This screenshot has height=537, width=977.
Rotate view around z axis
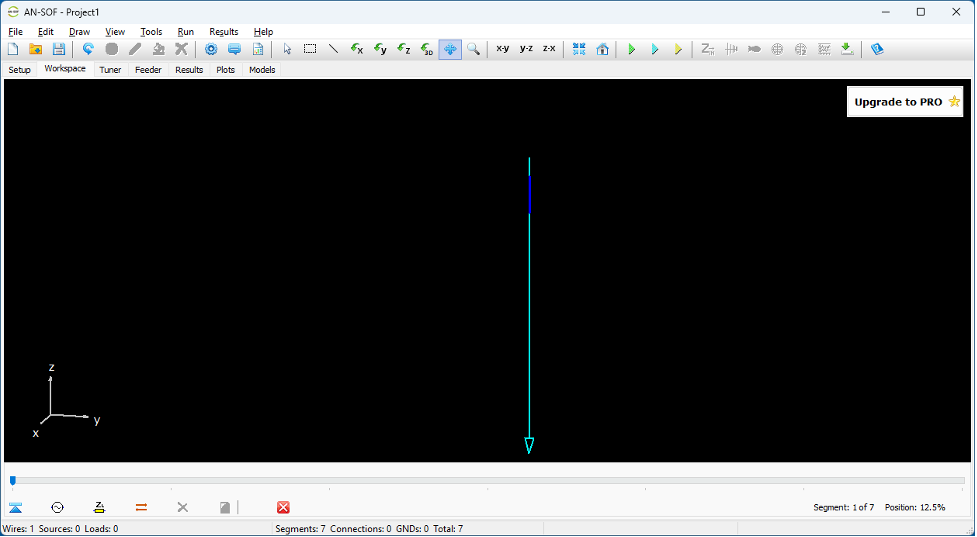pos(404,49)
